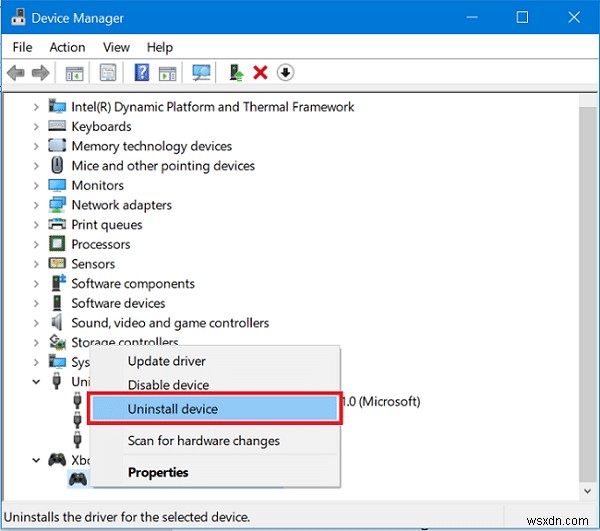Viewport: 600px width, 531px height.
Task: Click the blue Help question-mark icon
Action: pos(142,72)
